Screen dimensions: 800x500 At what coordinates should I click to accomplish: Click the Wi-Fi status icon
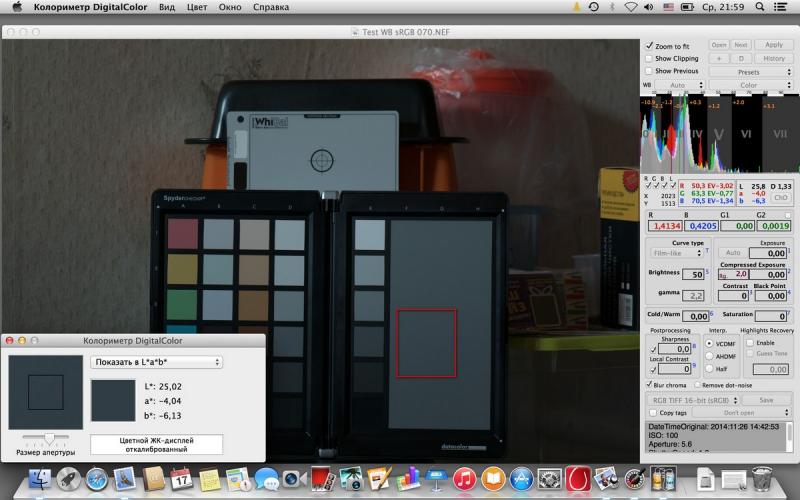[x=631, y=7]
